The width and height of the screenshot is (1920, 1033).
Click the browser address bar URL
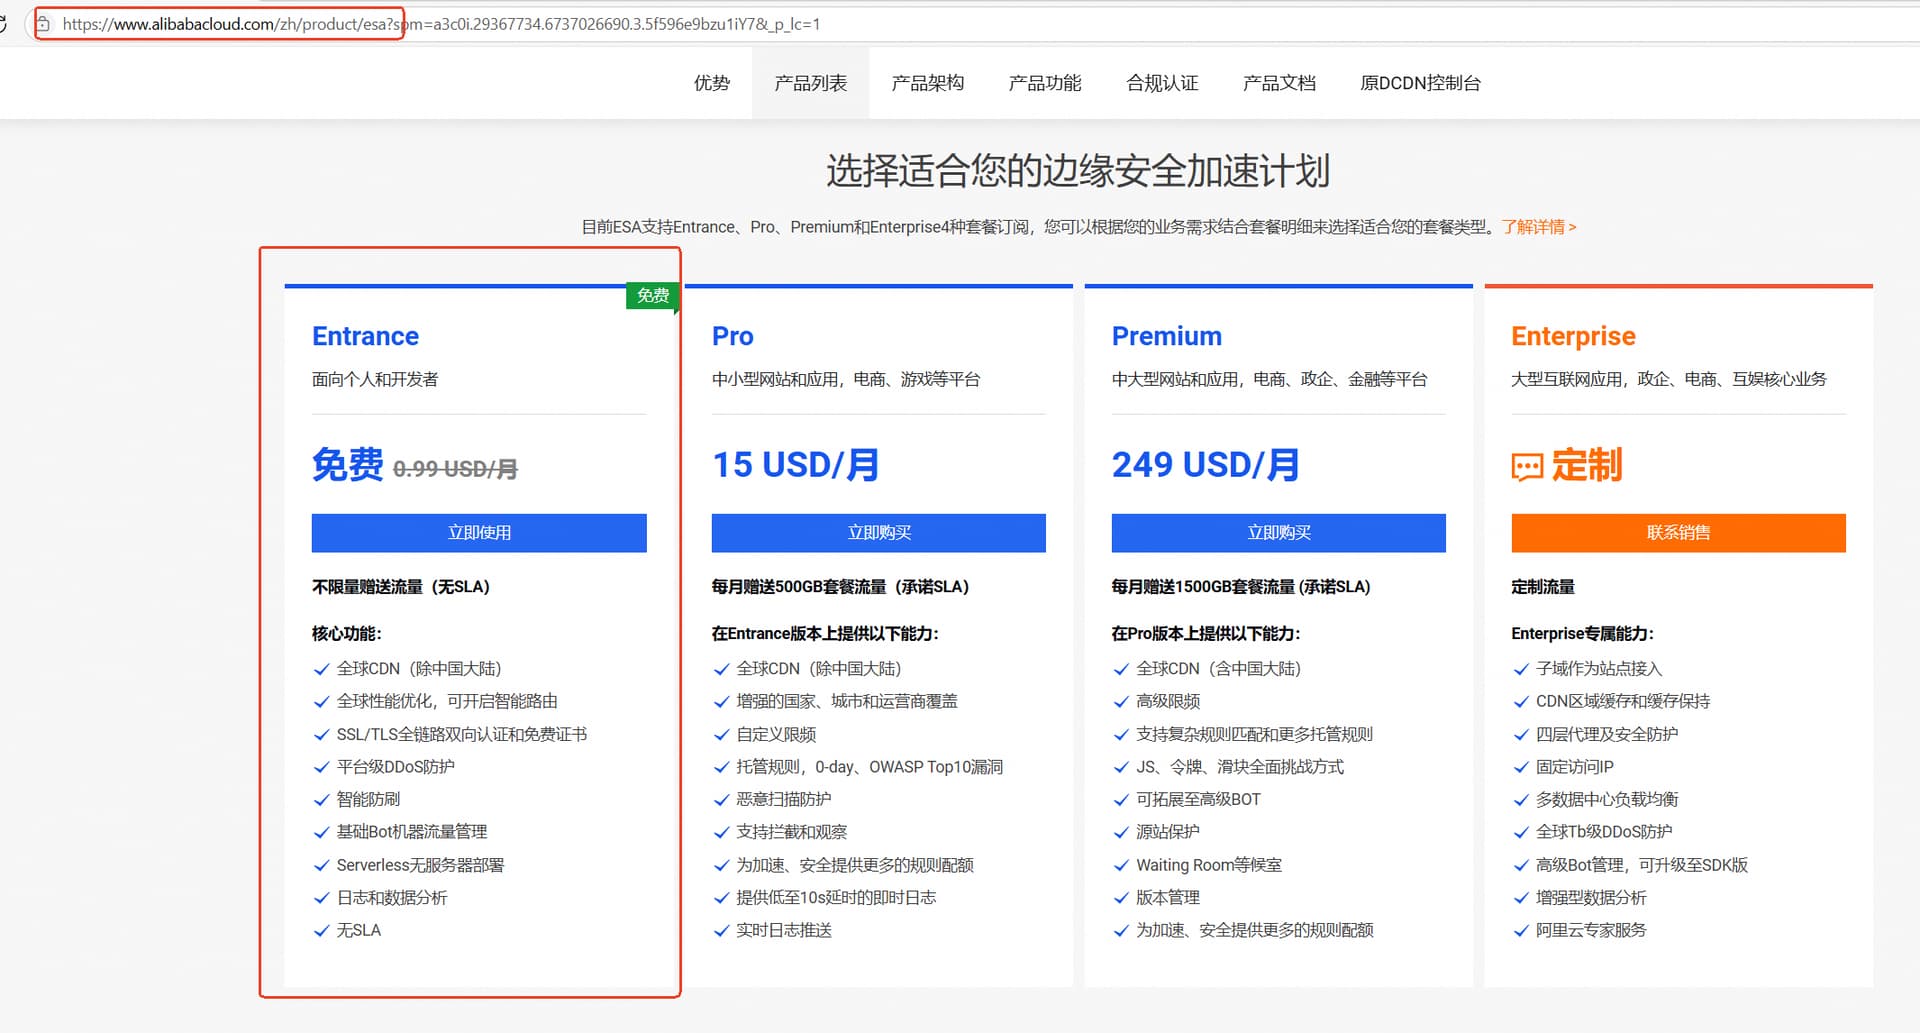[440, 24]
